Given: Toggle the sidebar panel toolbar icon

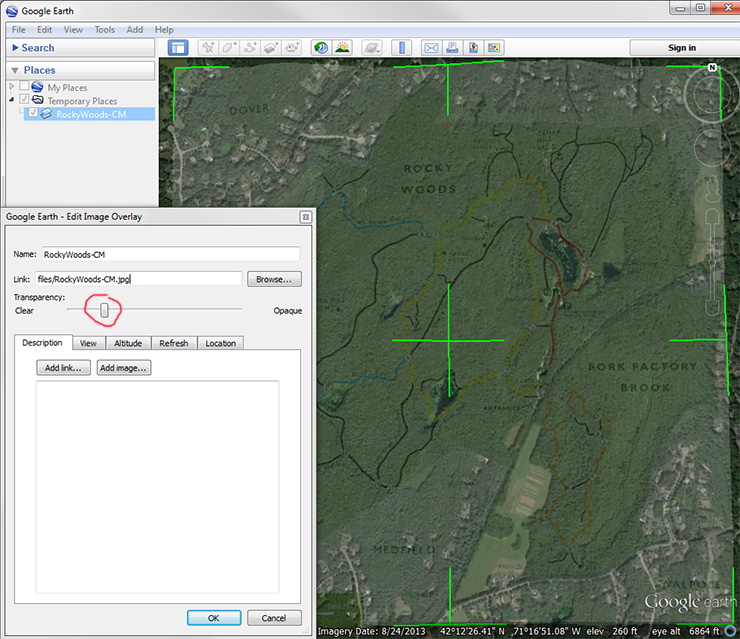Looking at the screenshot, I should point(178,47).
